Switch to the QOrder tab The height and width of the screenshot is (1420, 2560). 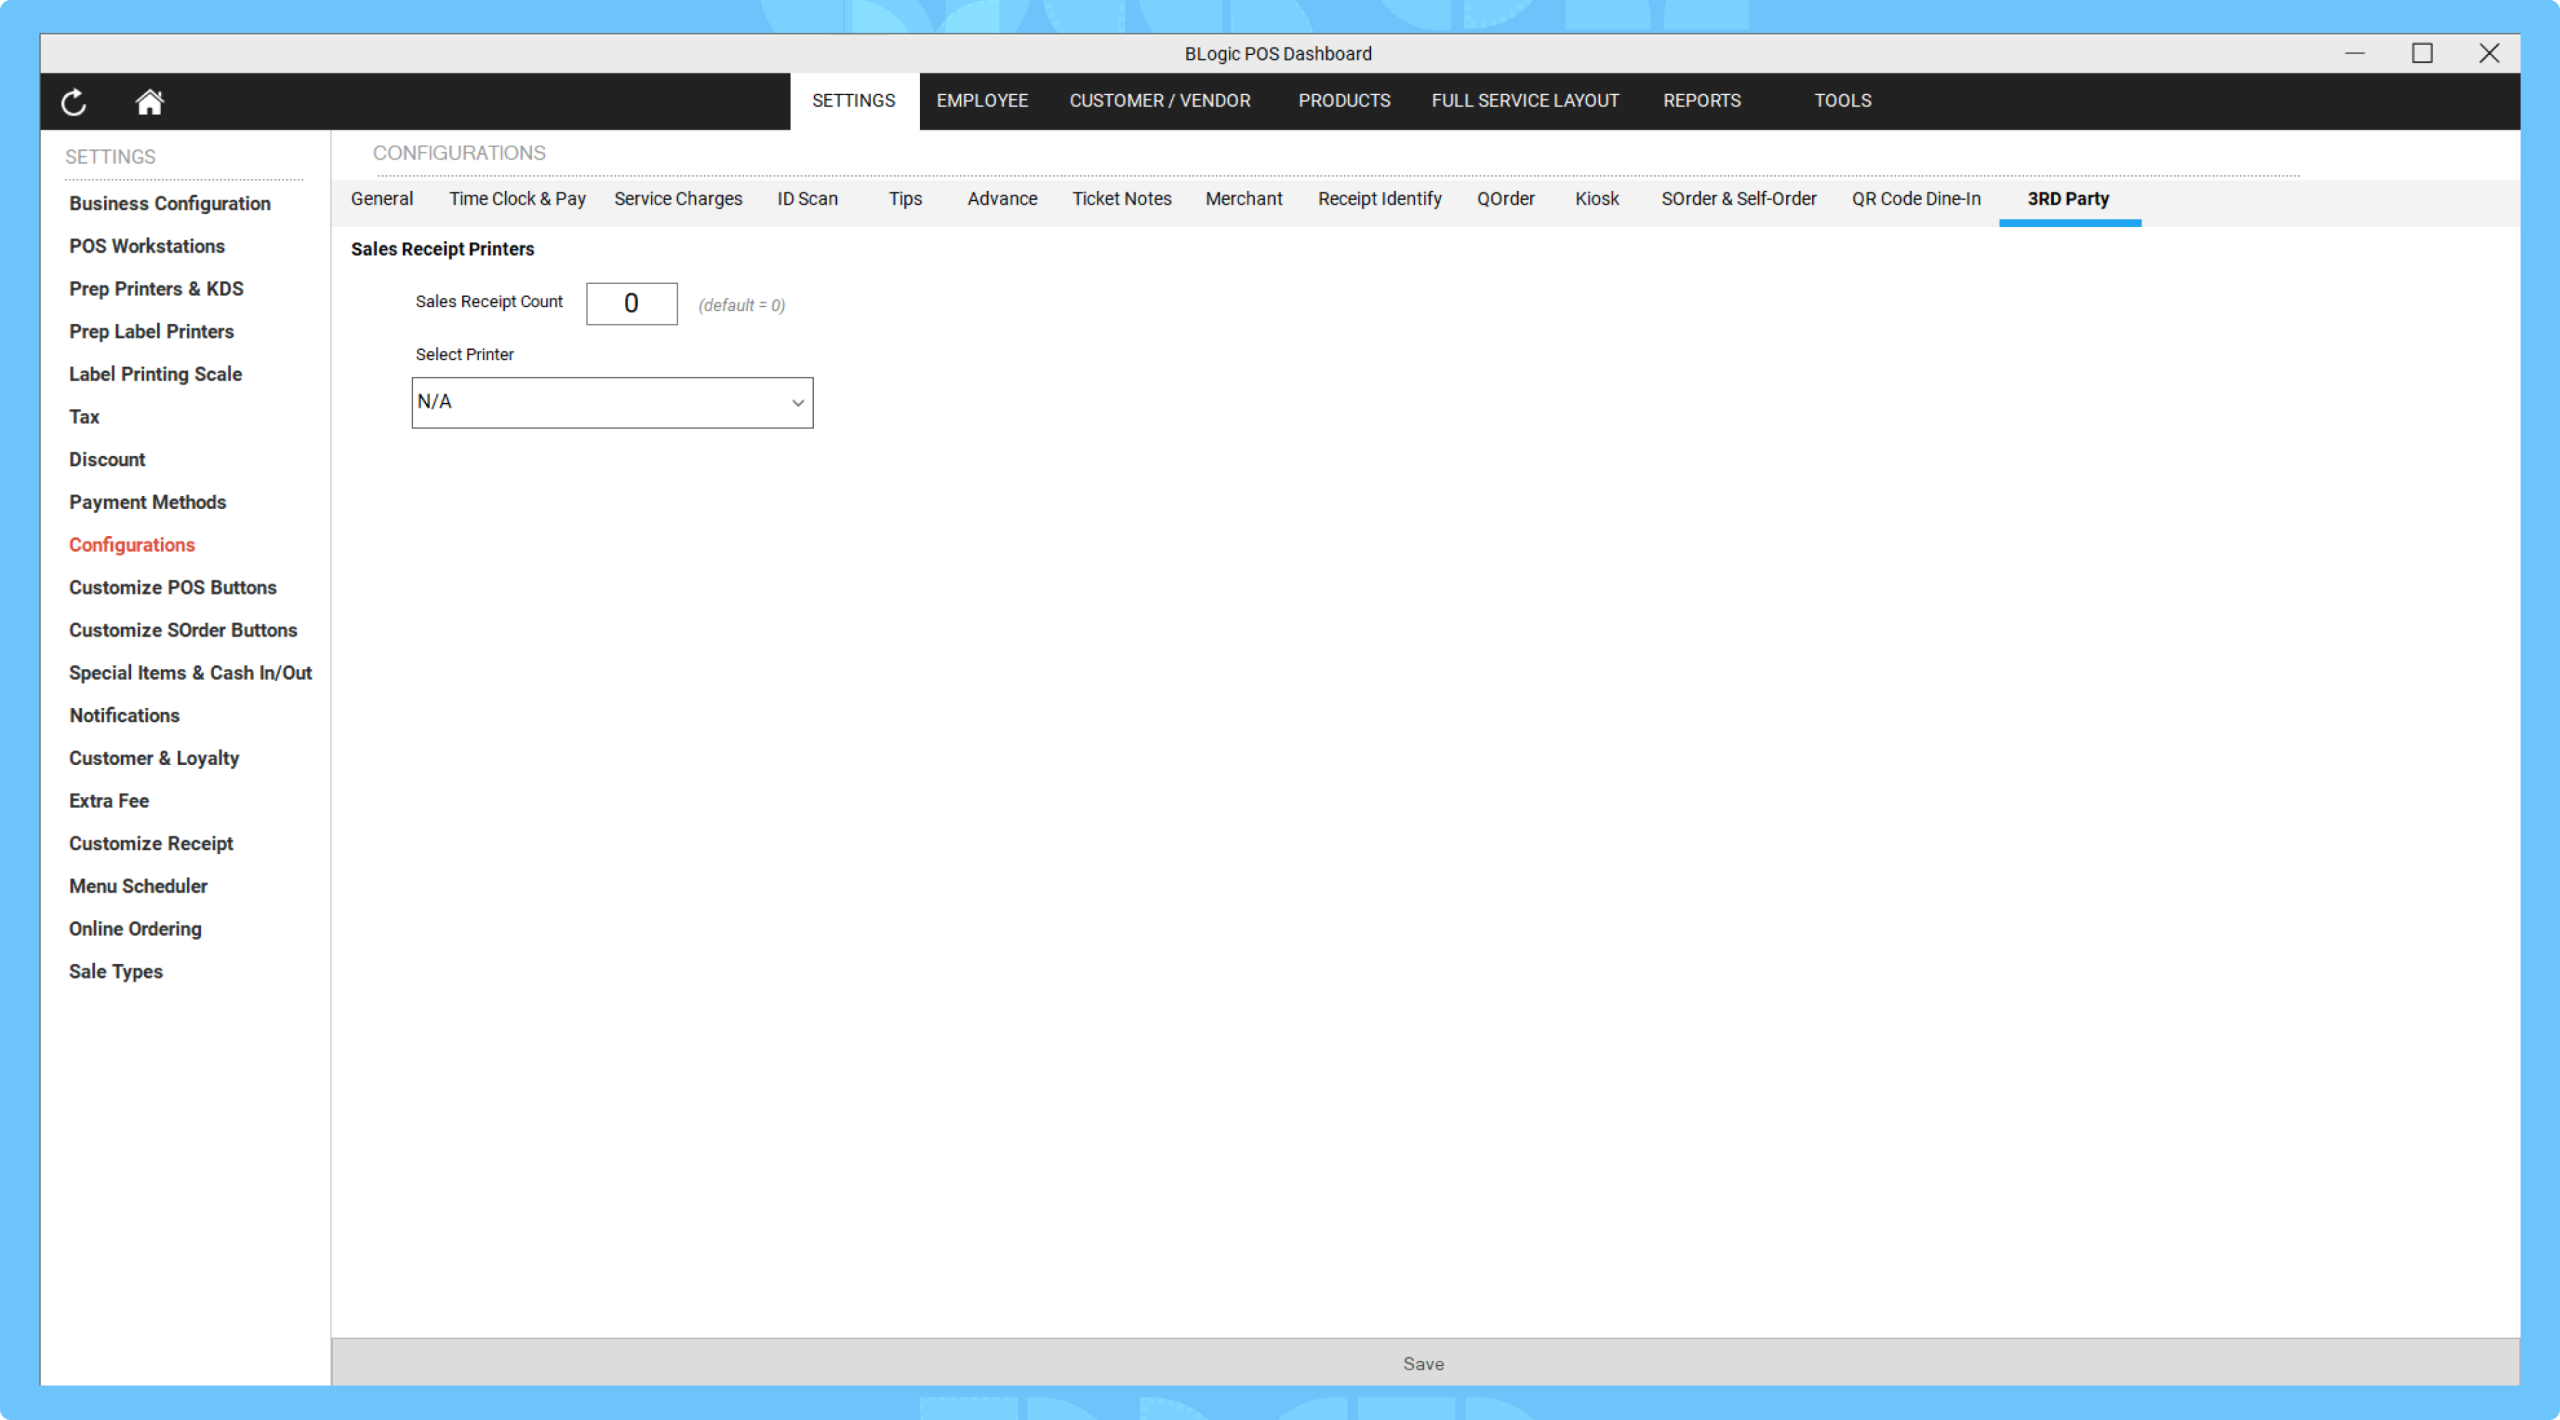1505,199
